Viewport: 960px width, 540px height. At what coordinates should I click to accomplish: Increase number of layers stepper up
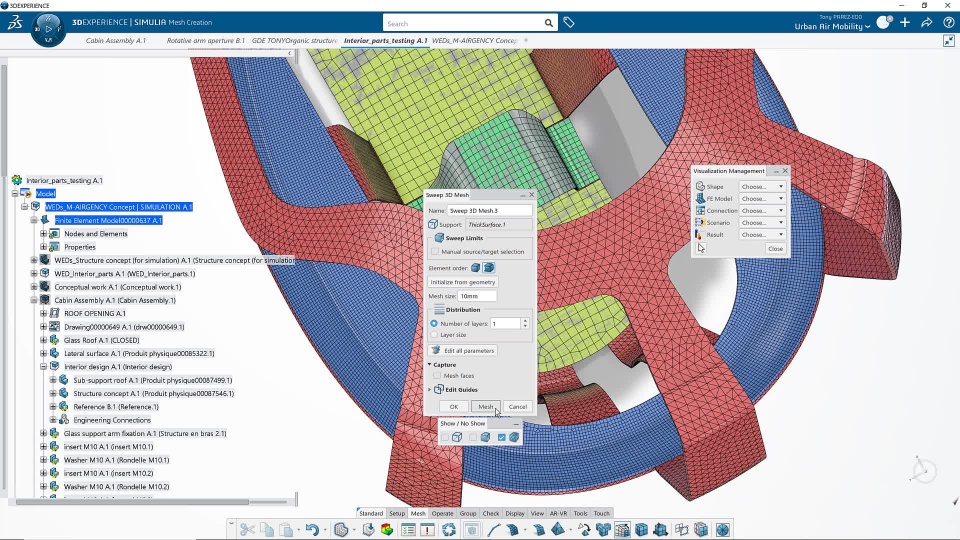pyautogui.click(x=525, y=321)
